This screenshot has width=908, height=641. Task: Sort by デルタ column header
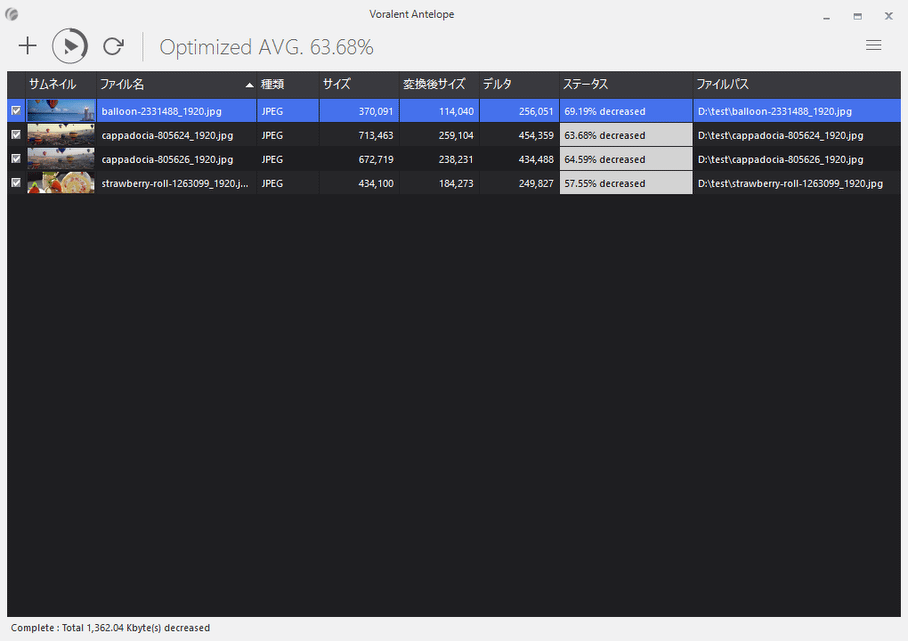coord(519,85)
